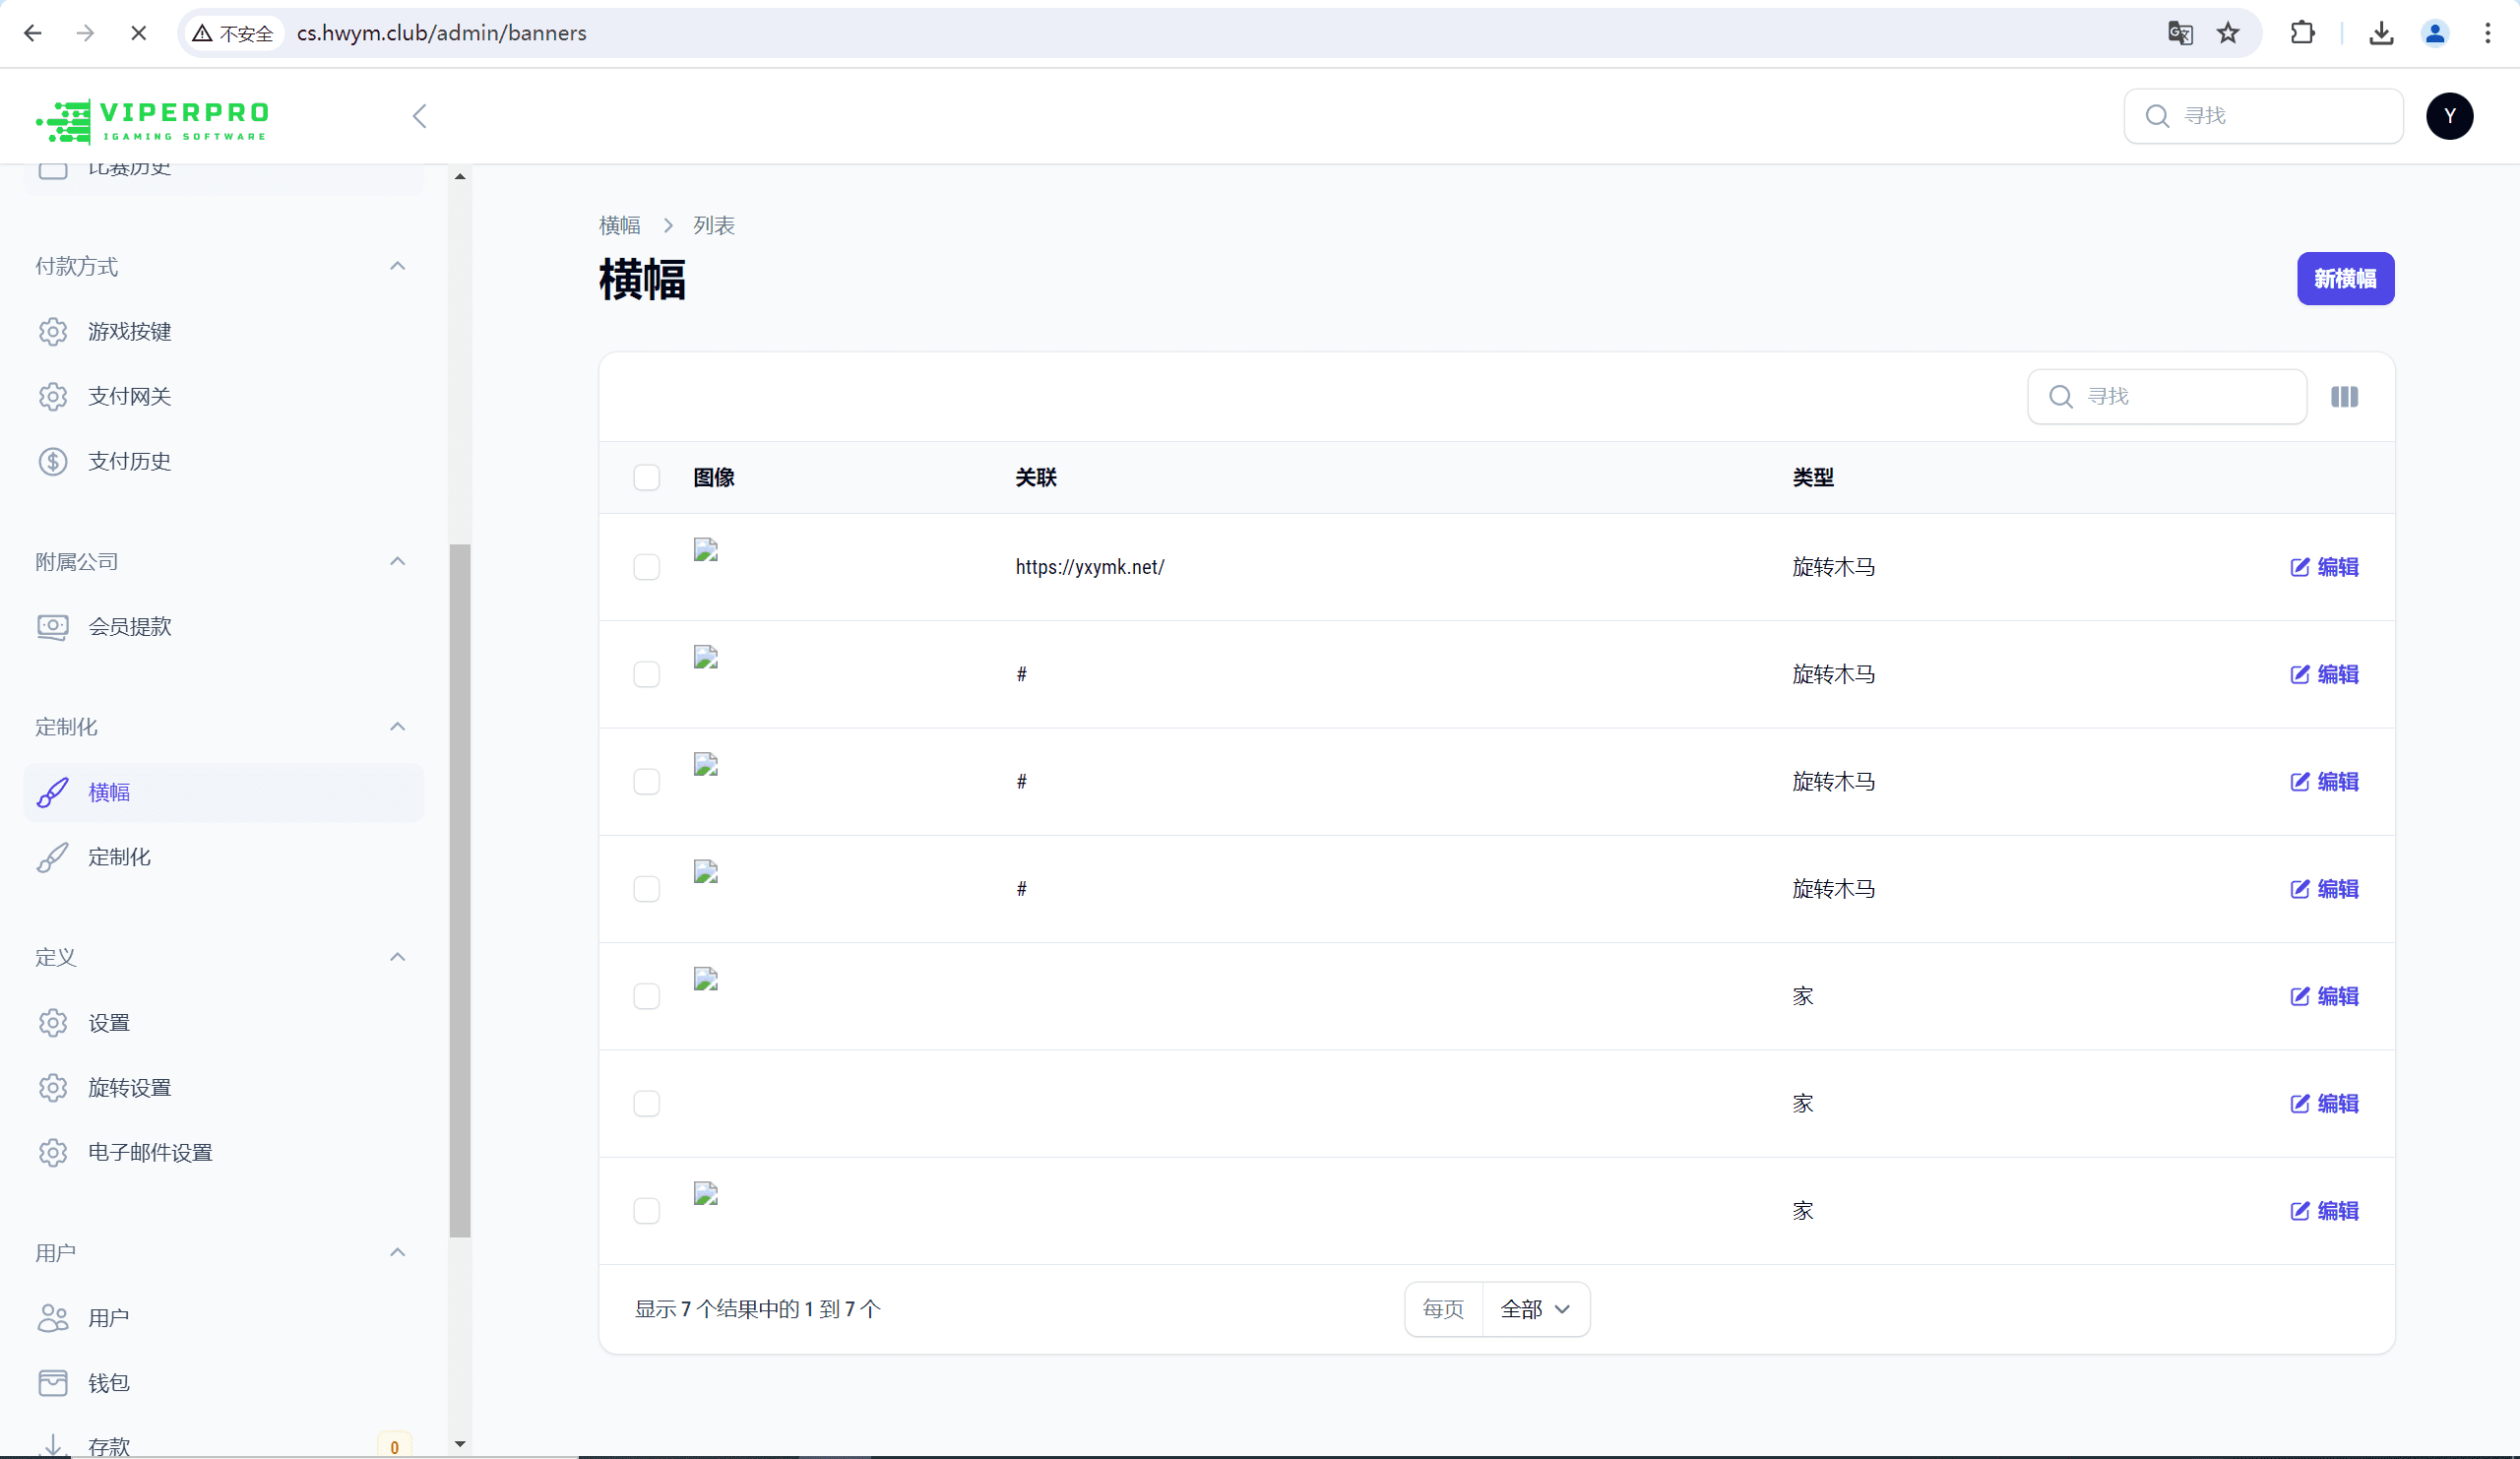Image resolution: width=2520 pixels, height=1459 pixels.
Task: Check the last banner row's checkbox
Action: click(647, 1211)
